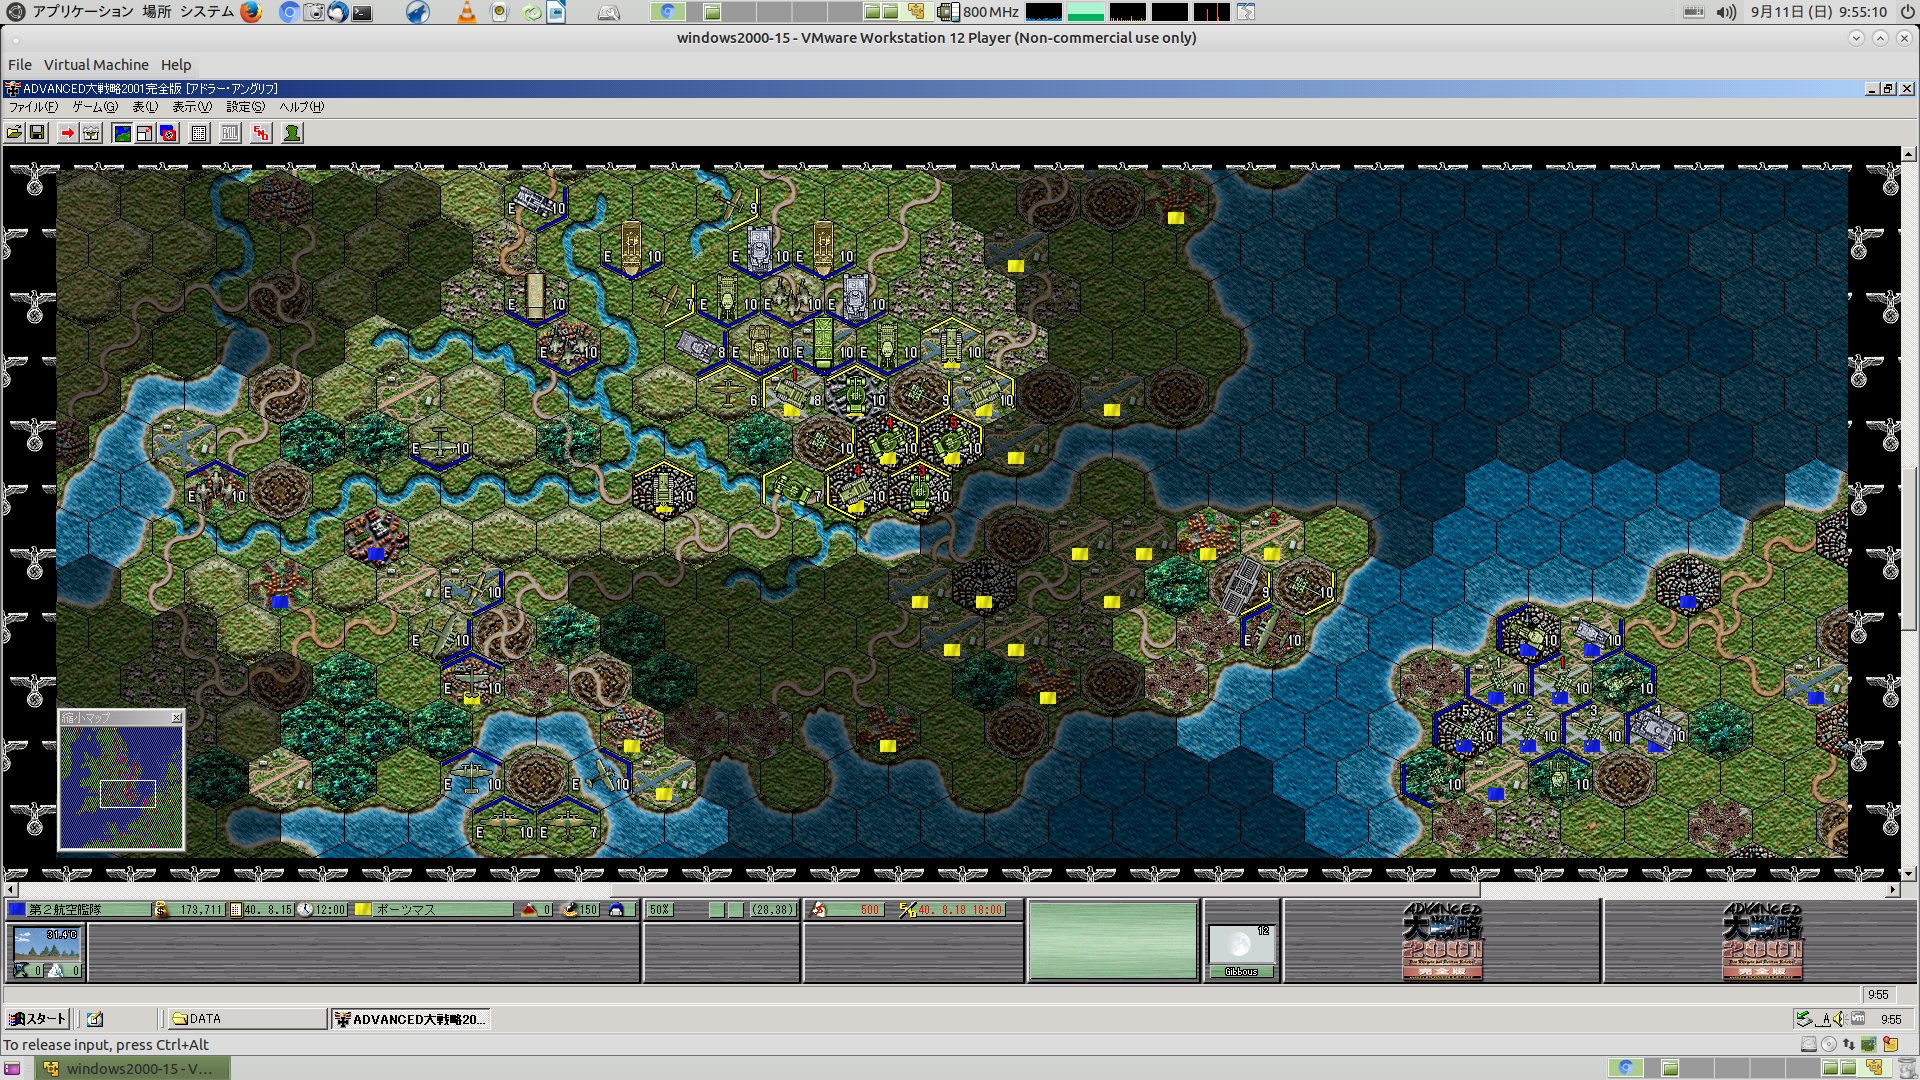1920x1080 pixels.
Task: Click the keyboard indicator icon in top panel
Action: pos(1693,12)
